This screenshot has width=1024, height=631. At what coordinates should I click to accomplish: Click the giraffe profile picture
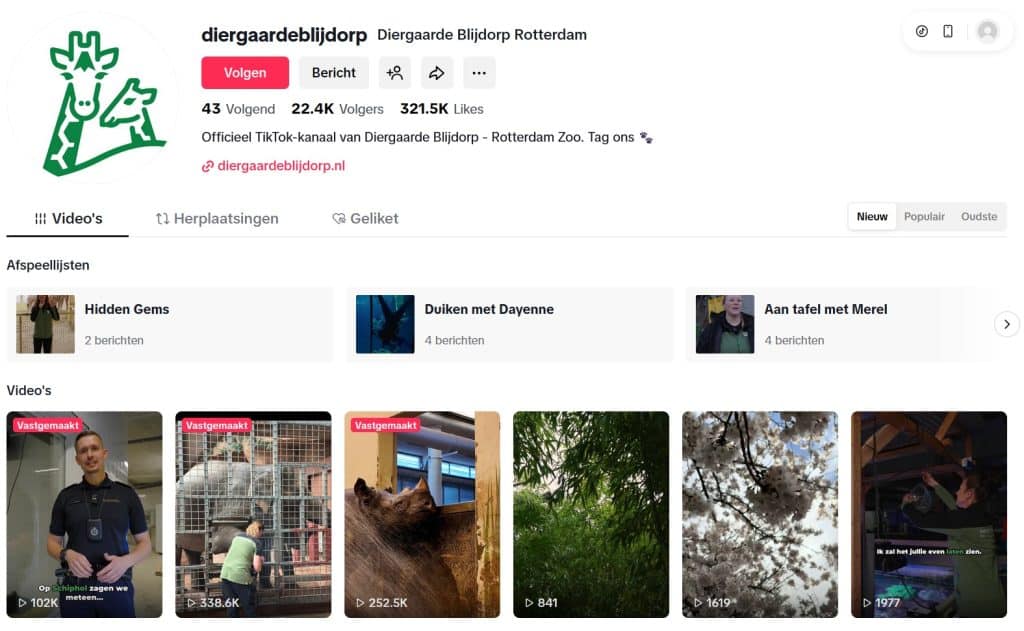[92, 99]
